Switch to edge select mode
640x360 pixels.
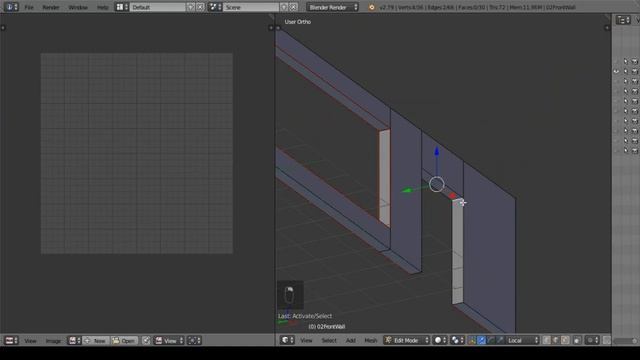(556, 340)
